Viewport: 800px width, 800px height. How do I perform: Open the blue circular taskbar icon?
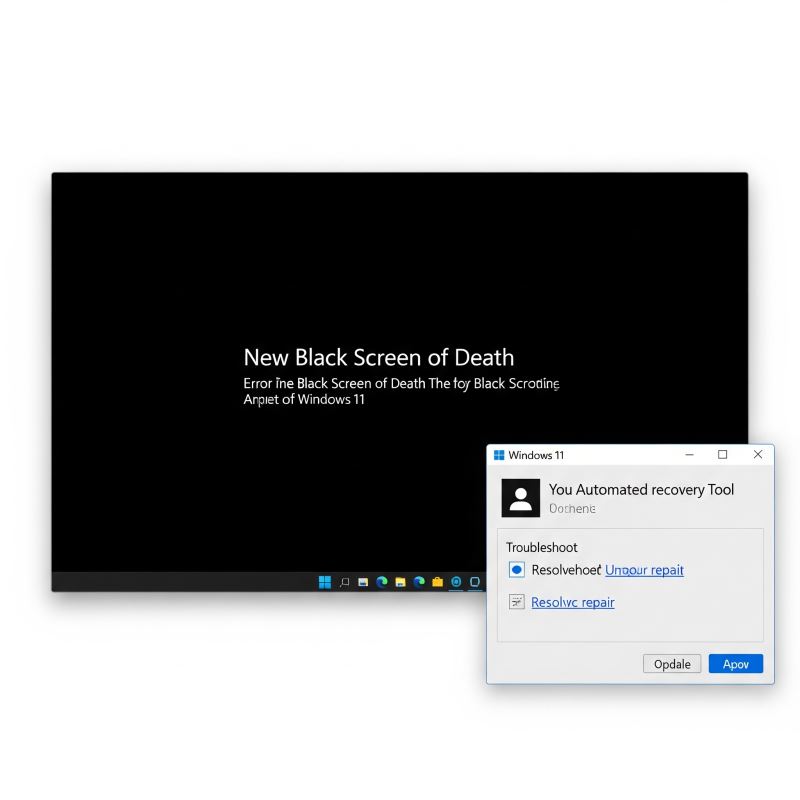coord(456,582)
